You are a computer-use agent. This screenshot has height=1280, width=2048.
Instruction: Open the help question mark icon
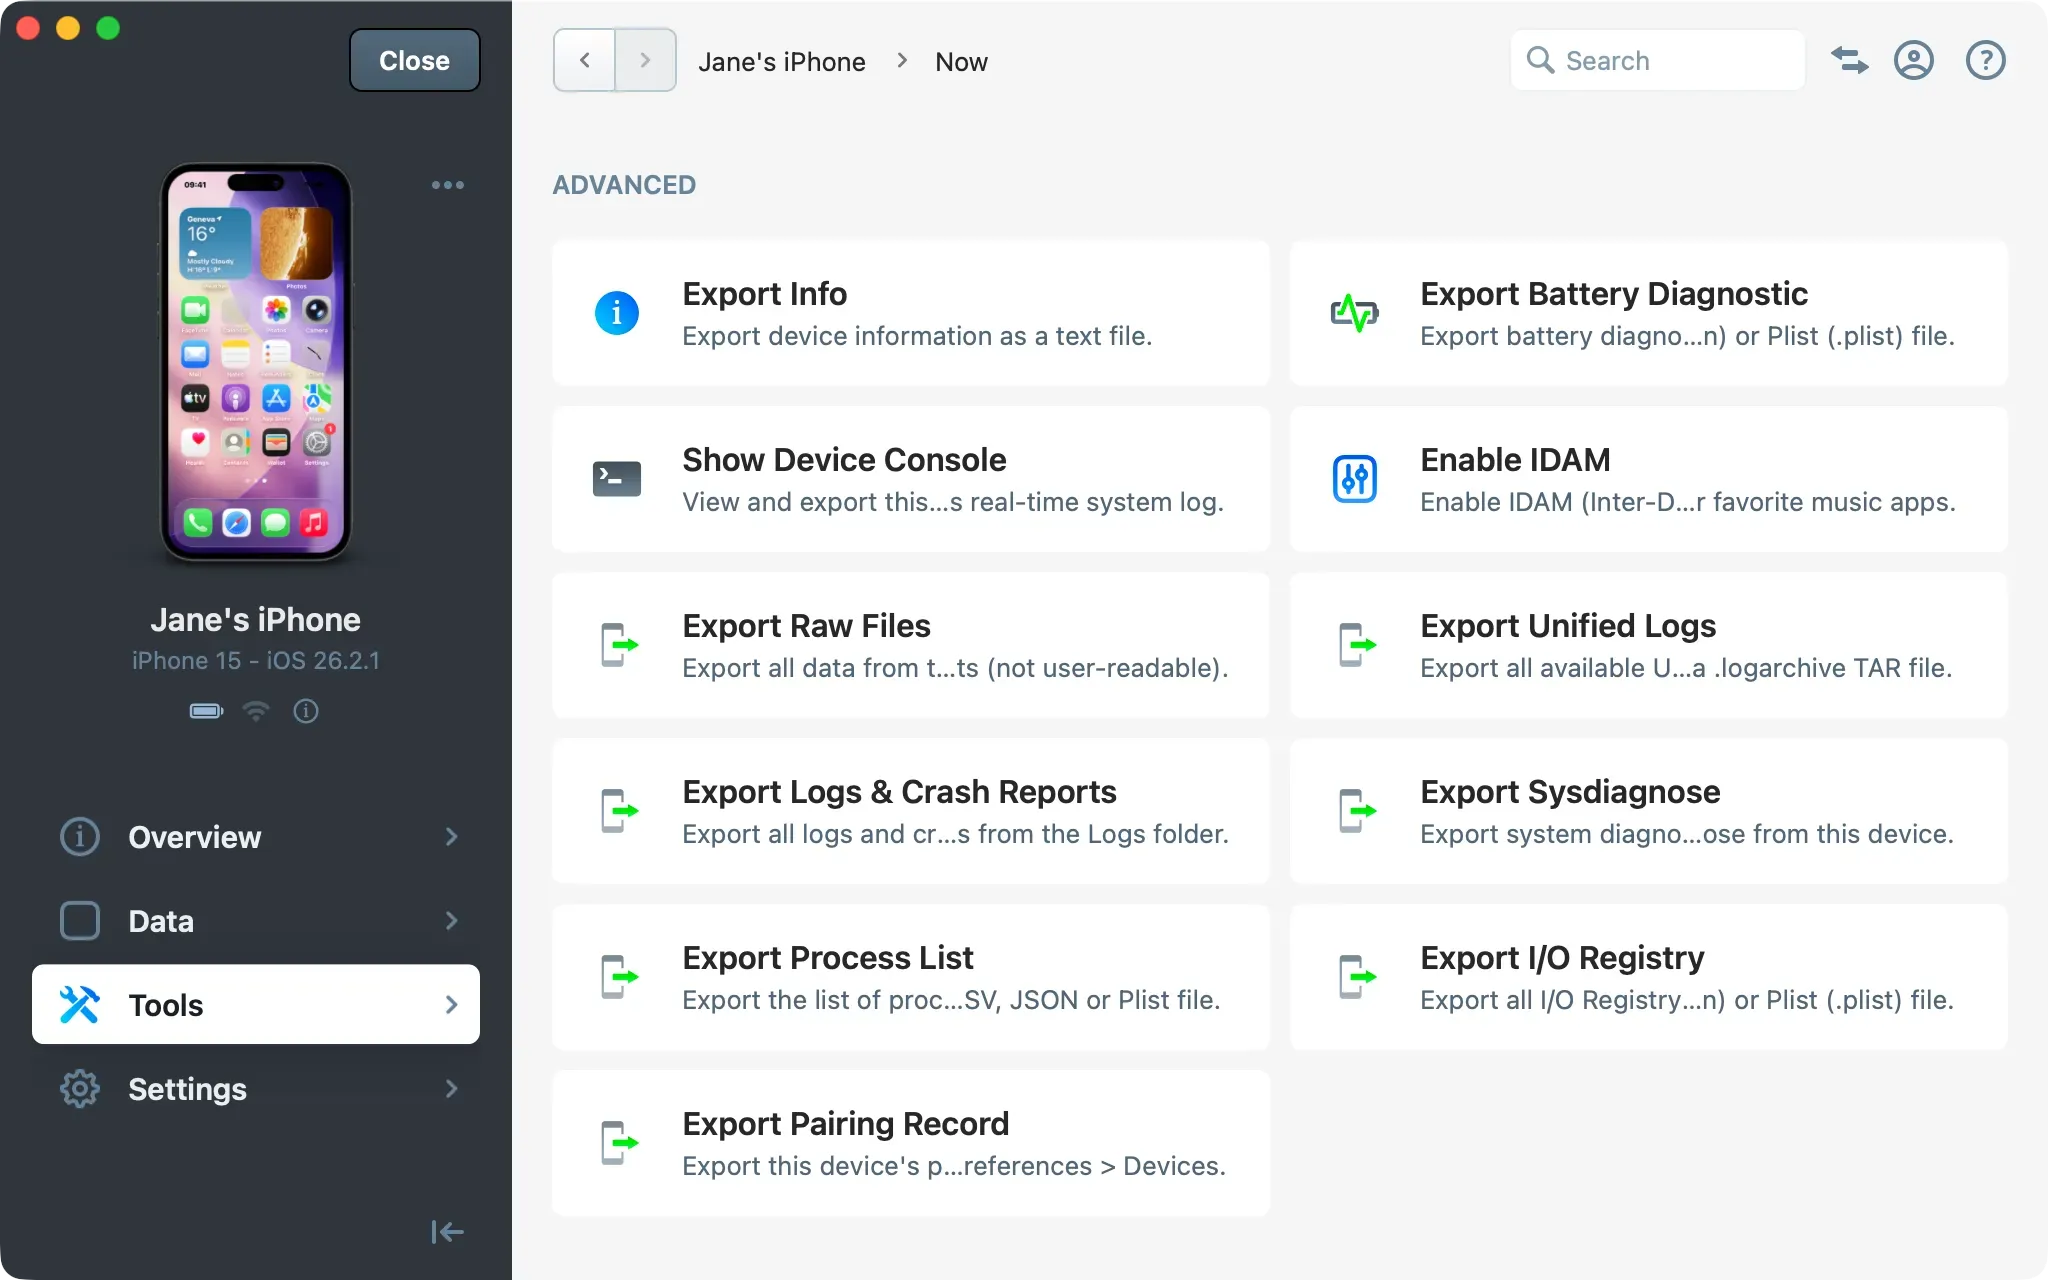[1986, 61]
